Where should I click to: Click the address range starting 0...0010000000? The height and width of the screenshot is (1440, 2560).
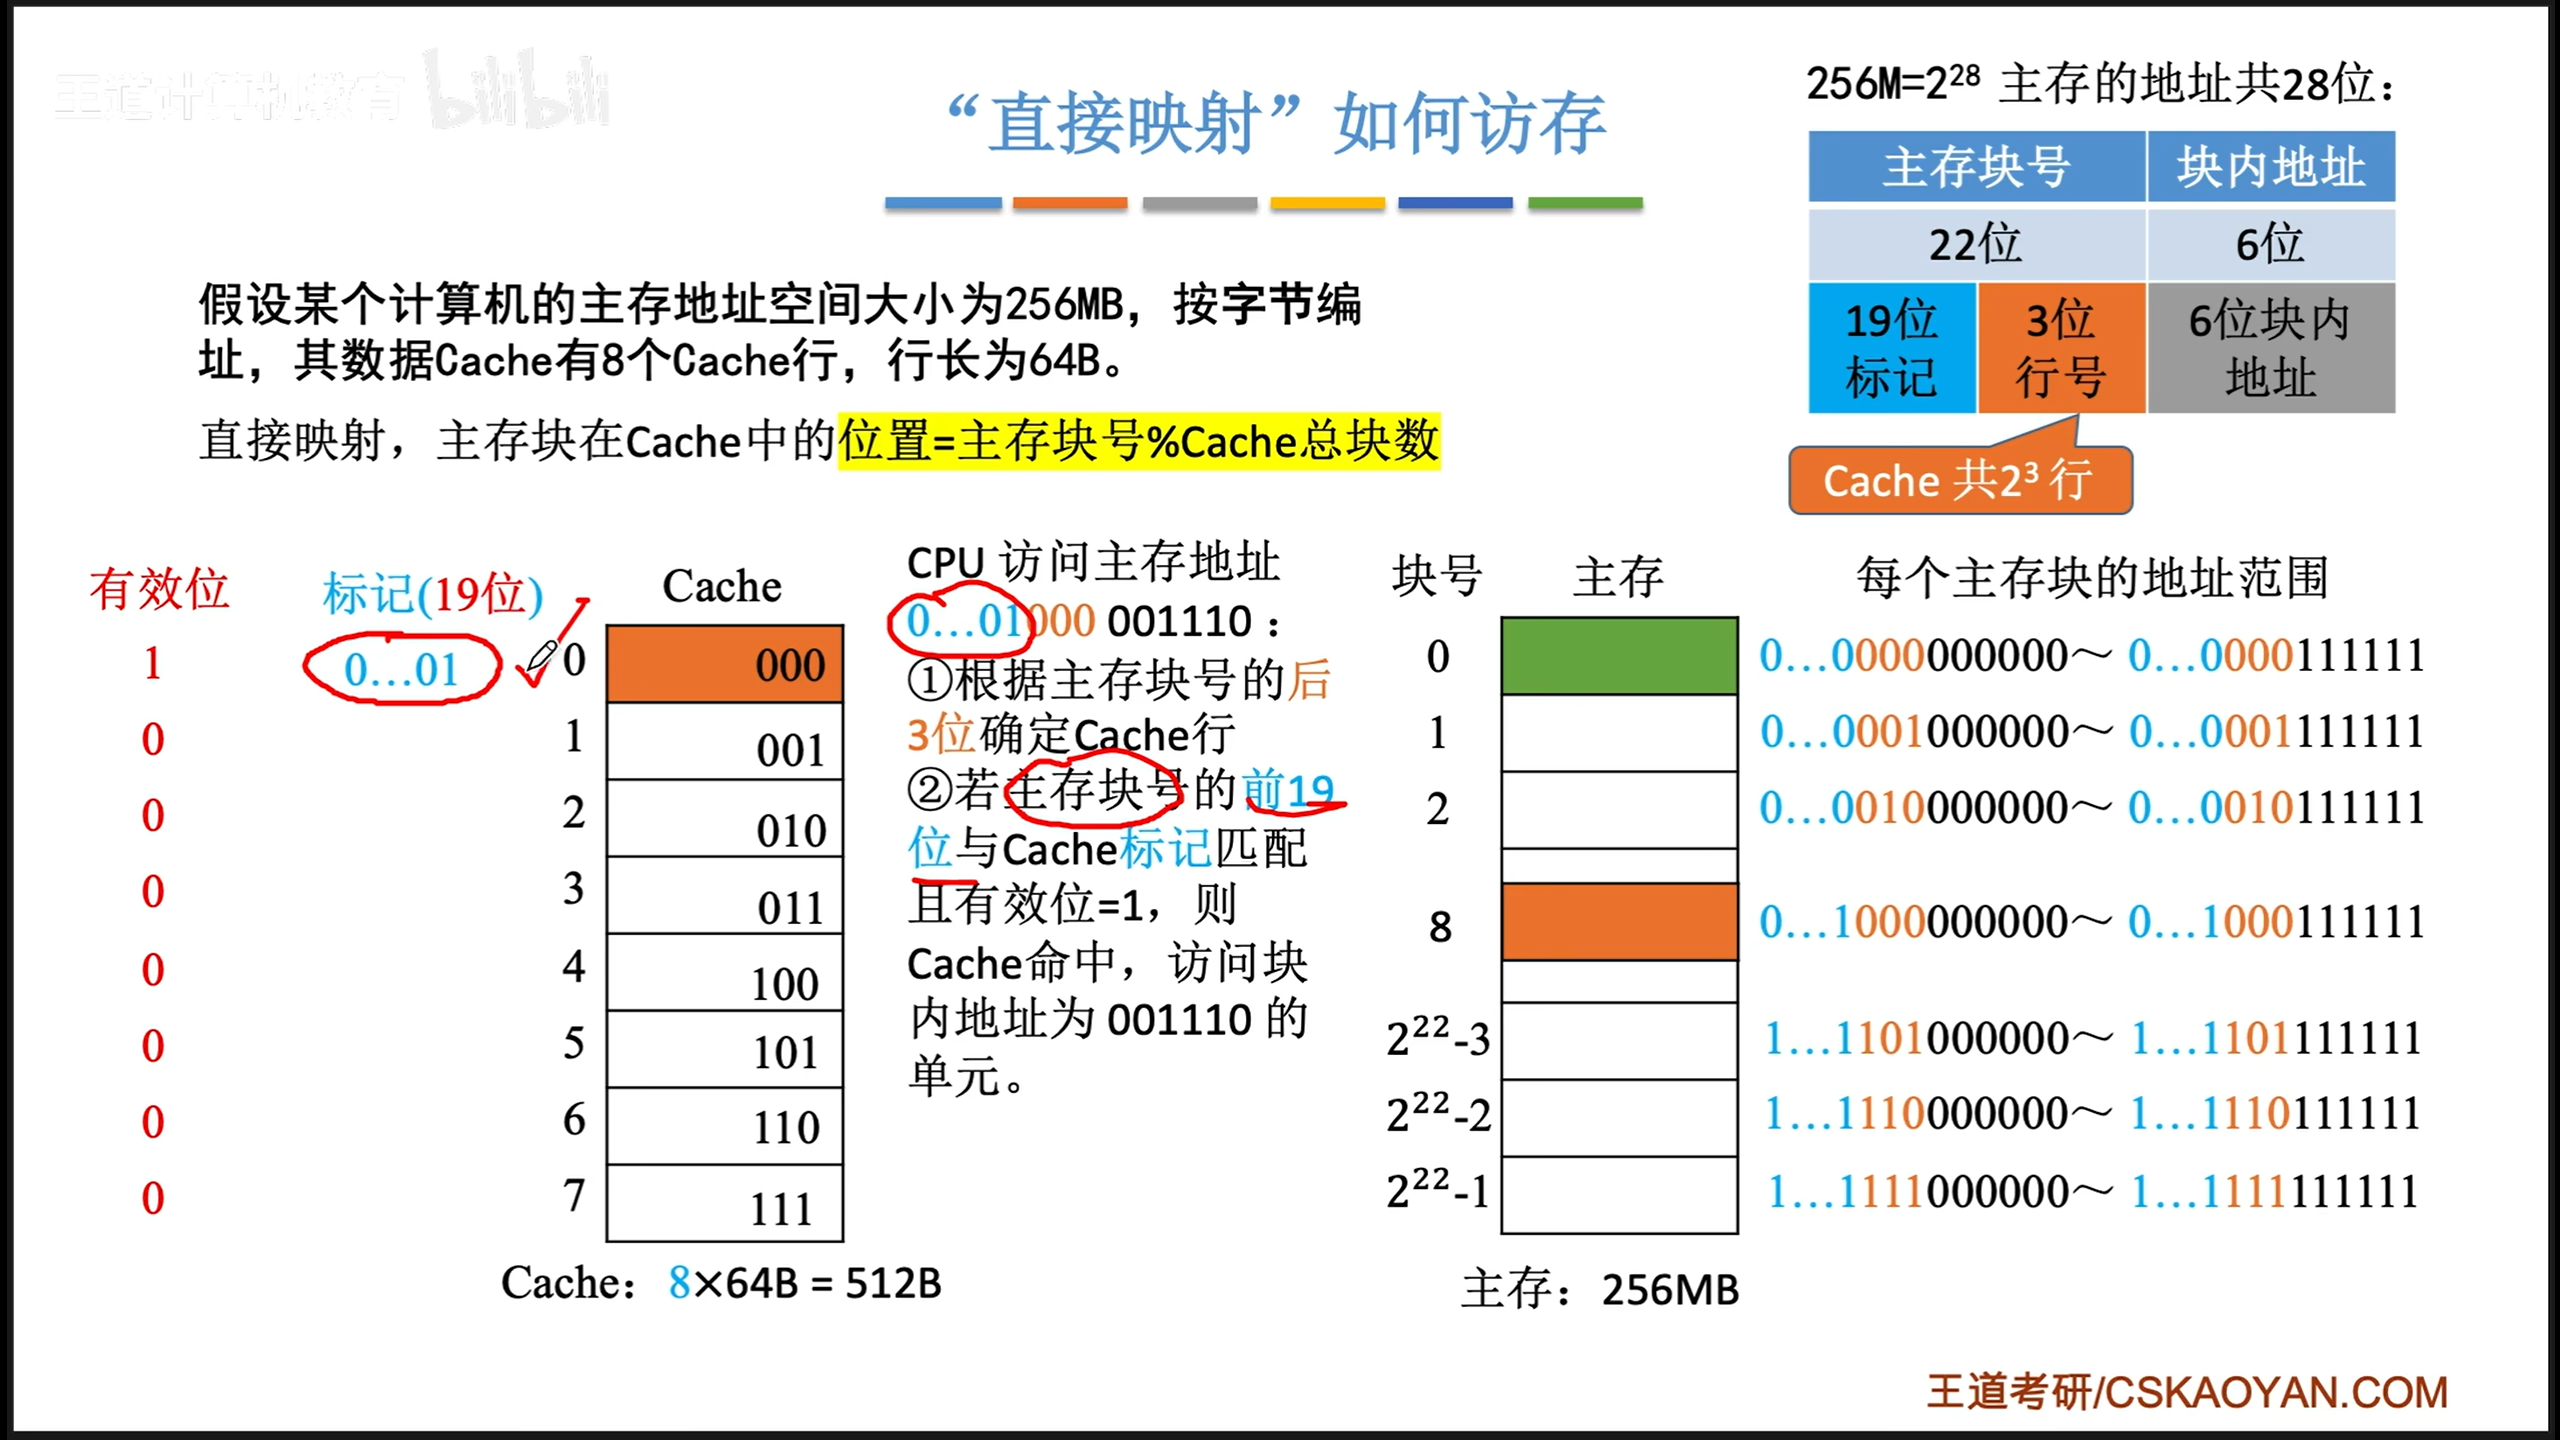2092,808
